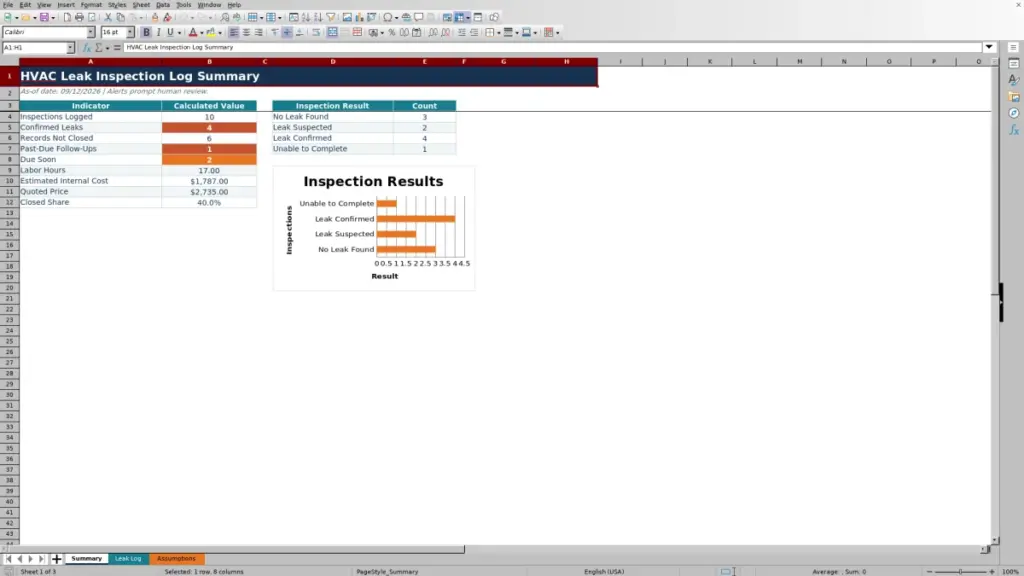Click the Format as Percent icon
The height and width of the screenshot is (576, 1024).
coord(392,32)
